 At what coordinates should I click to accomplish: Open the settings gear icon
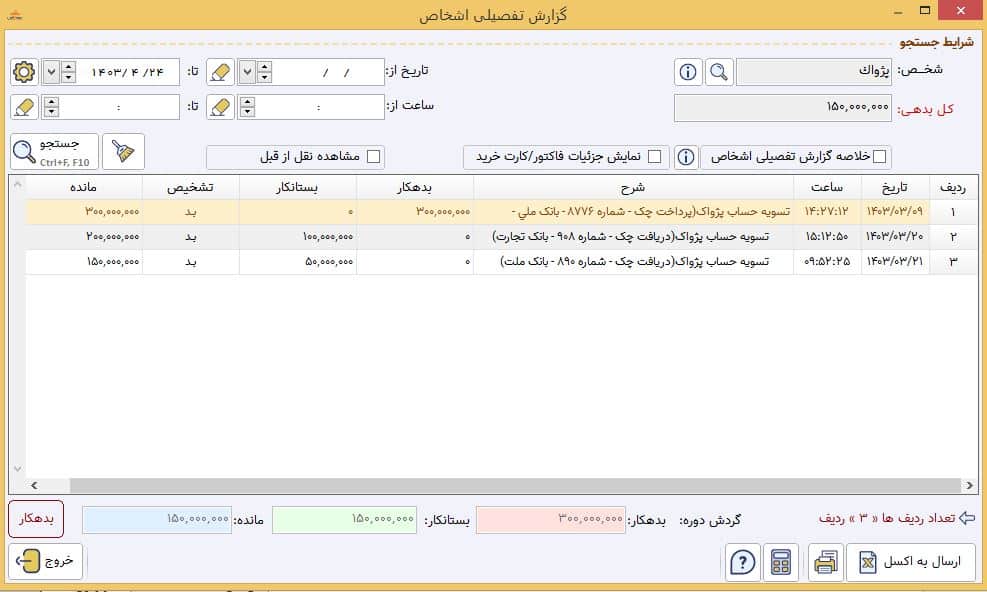click(x=24, y=72)
